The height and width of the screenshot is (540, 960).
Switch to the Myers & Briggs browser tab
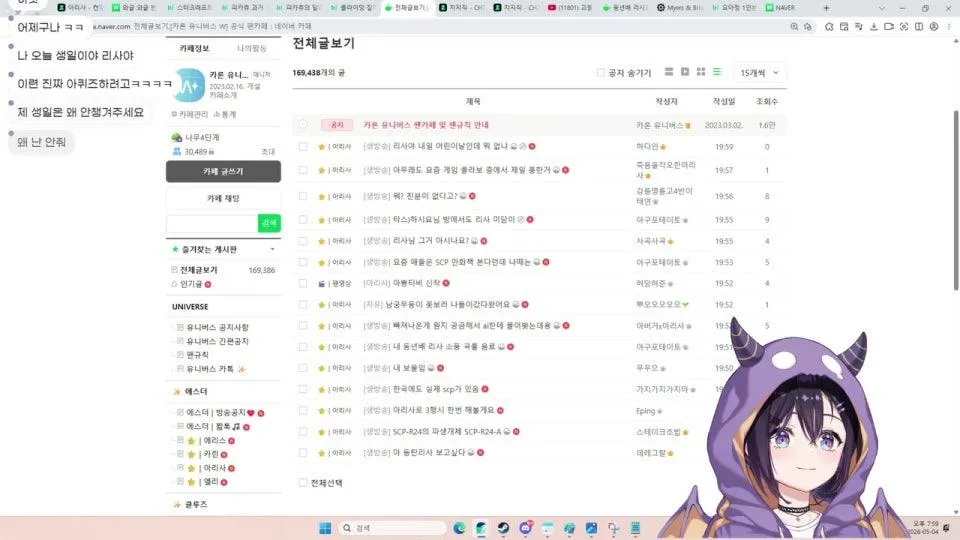click(680, 8)
